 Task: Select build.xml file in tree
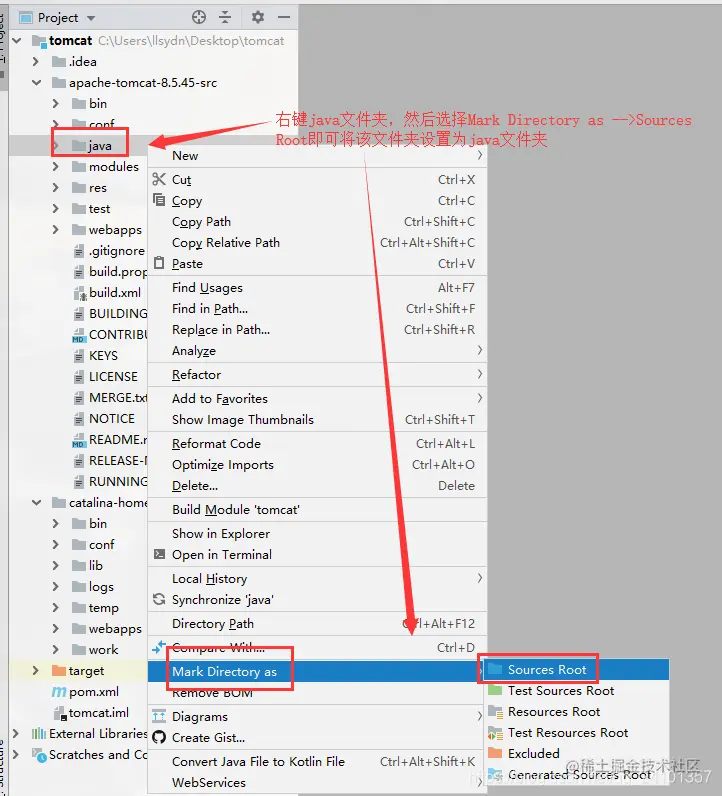click(115, 292)
